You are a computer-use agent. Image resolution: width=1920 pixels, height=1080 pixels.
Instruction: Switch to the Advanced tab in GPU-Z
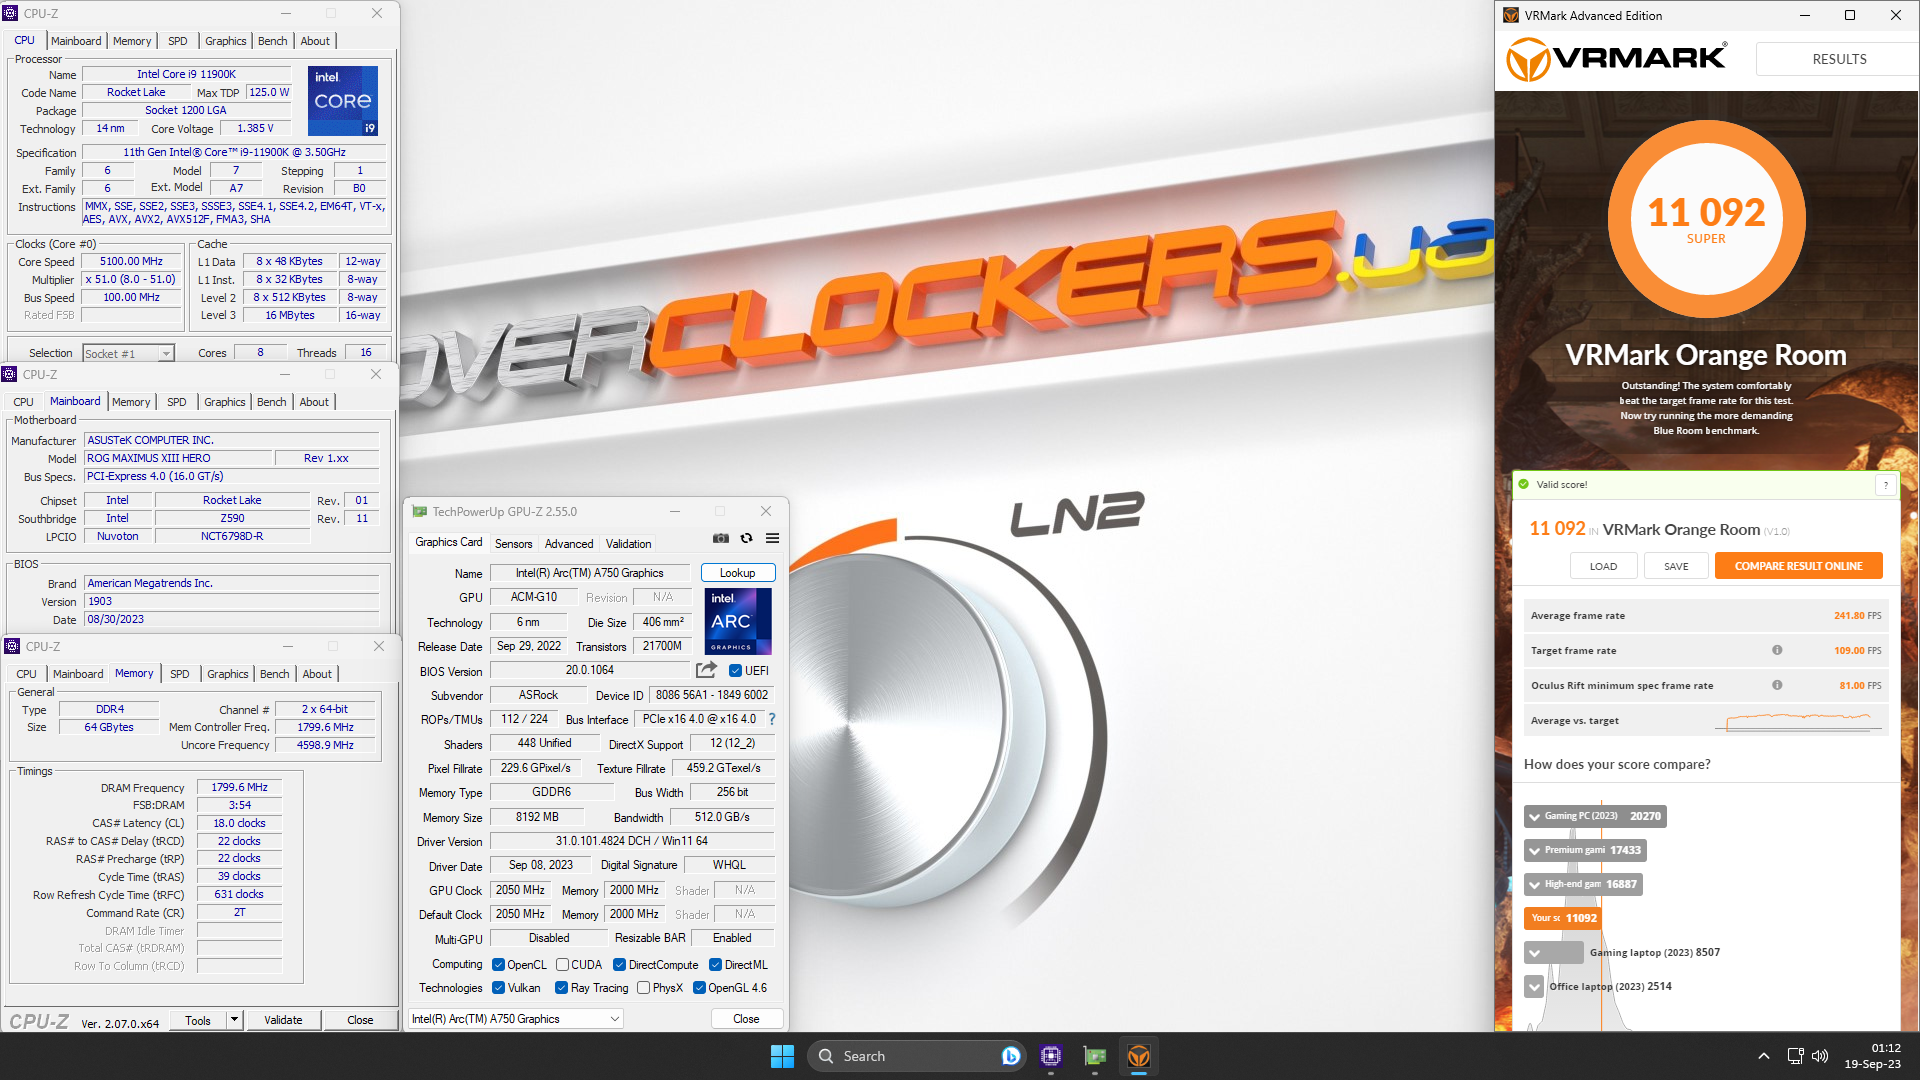pos(569,544)
